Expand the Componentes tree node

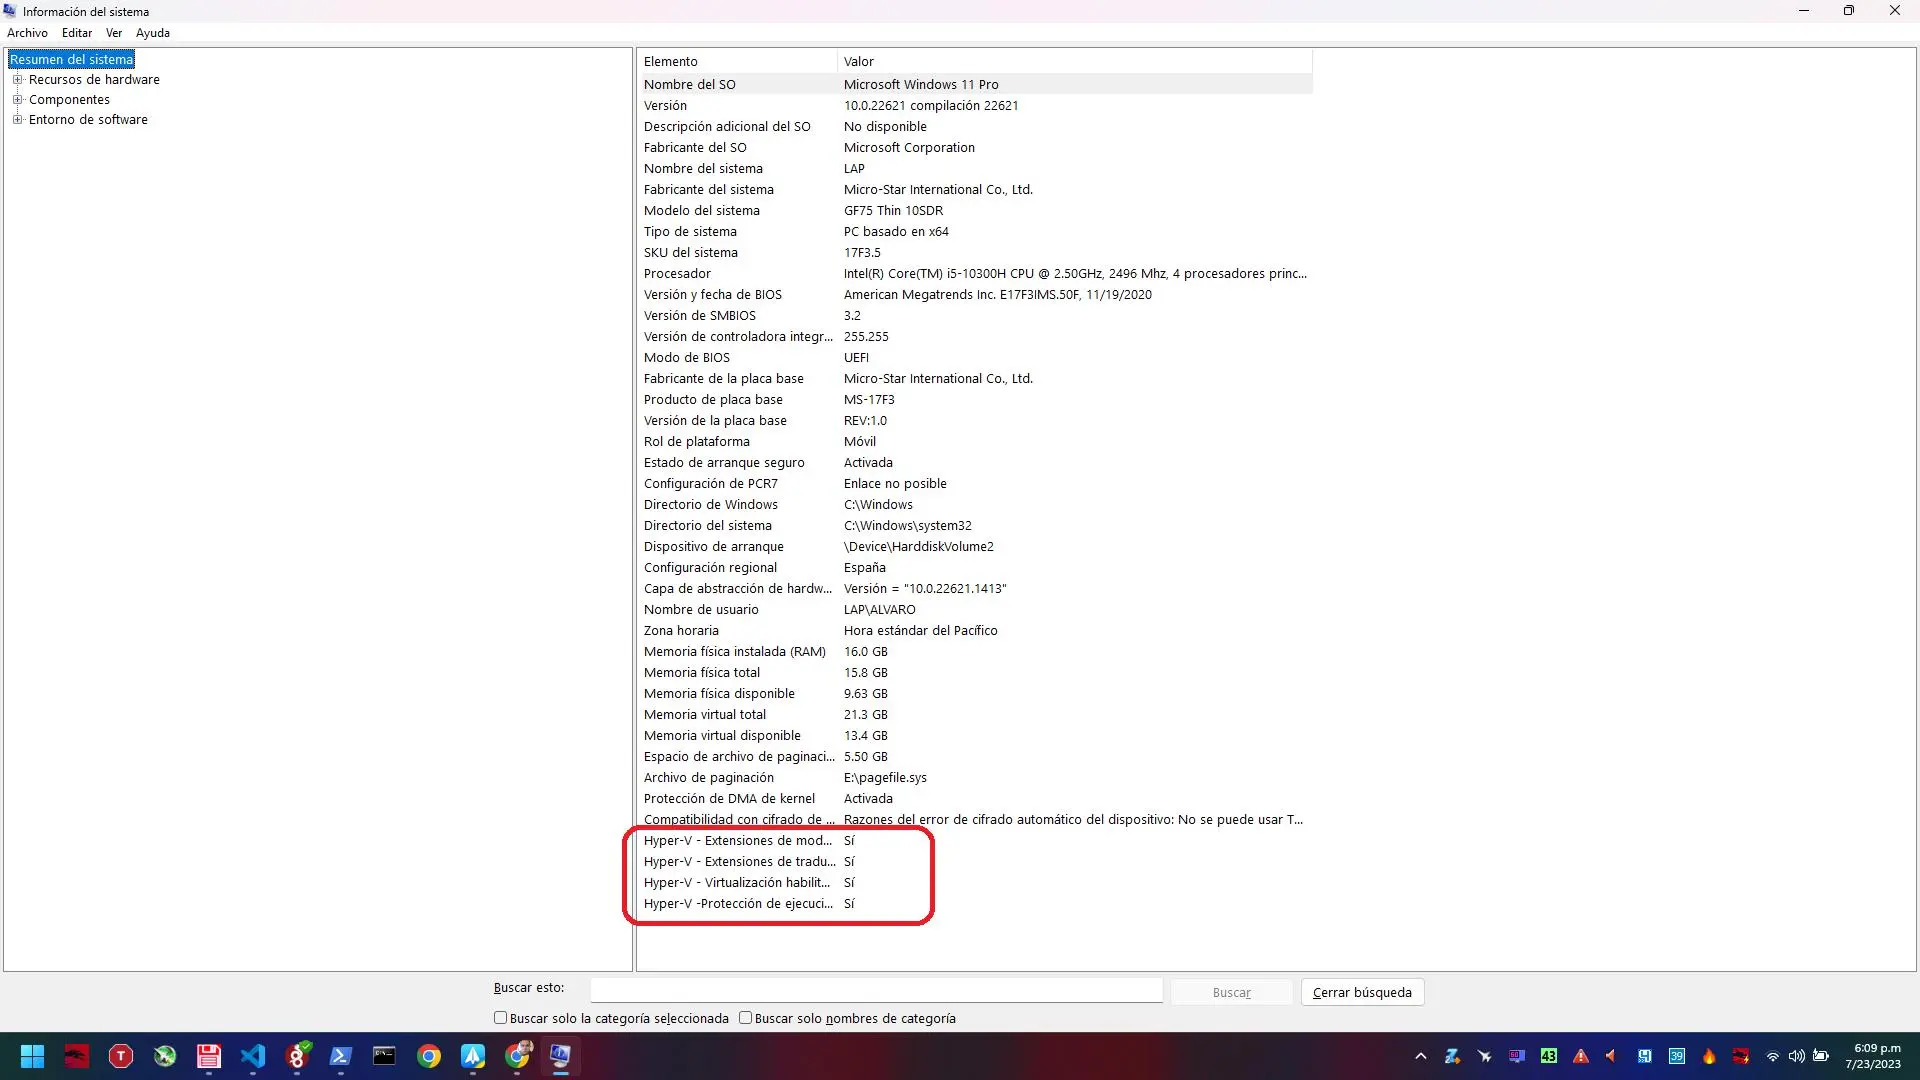(x=17, y=99)
